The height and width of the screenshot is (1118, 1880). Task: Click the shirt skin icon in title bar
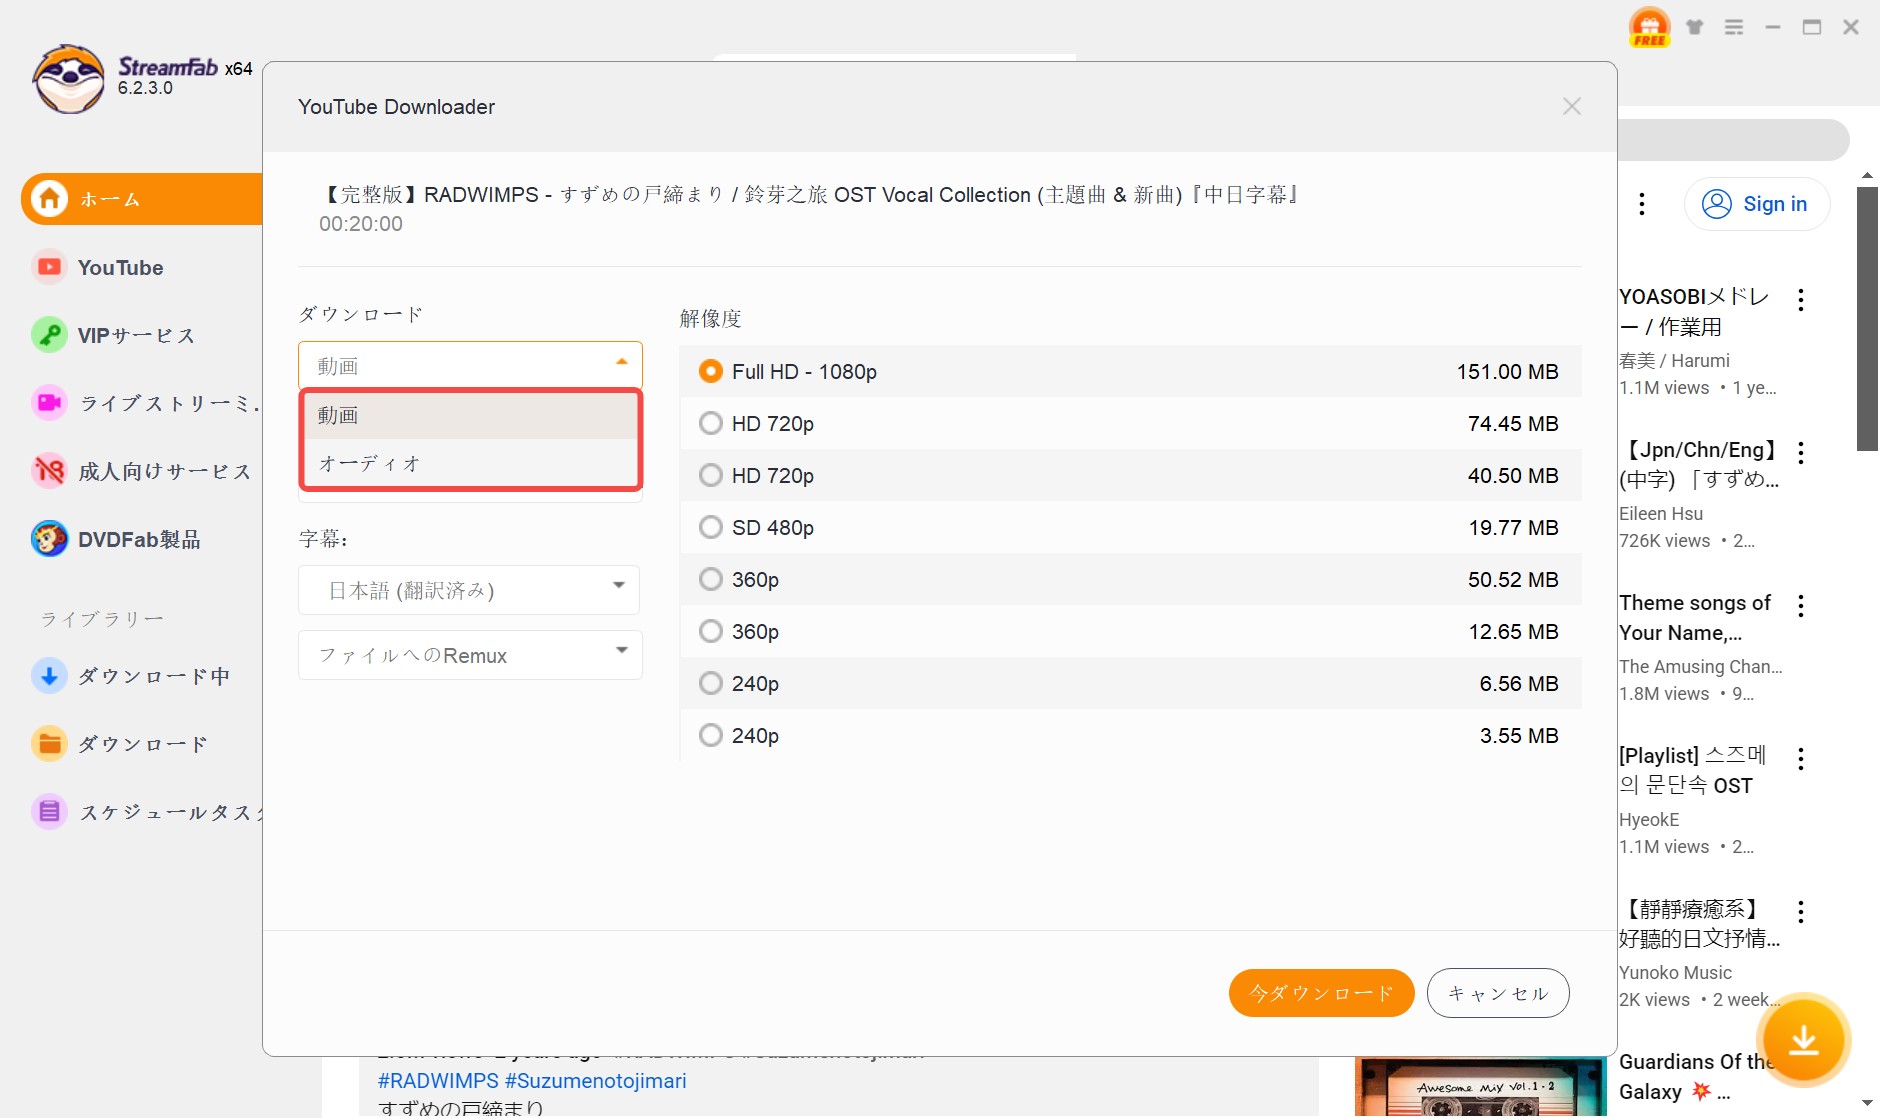[1694, 27]
